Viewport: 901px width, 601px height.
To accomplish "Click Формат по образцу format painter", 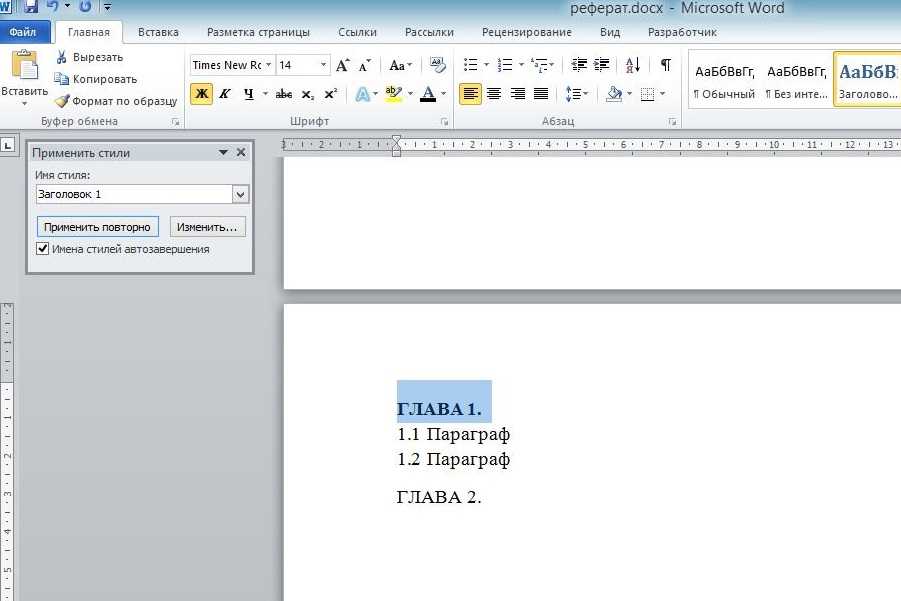I will (116, 101).
